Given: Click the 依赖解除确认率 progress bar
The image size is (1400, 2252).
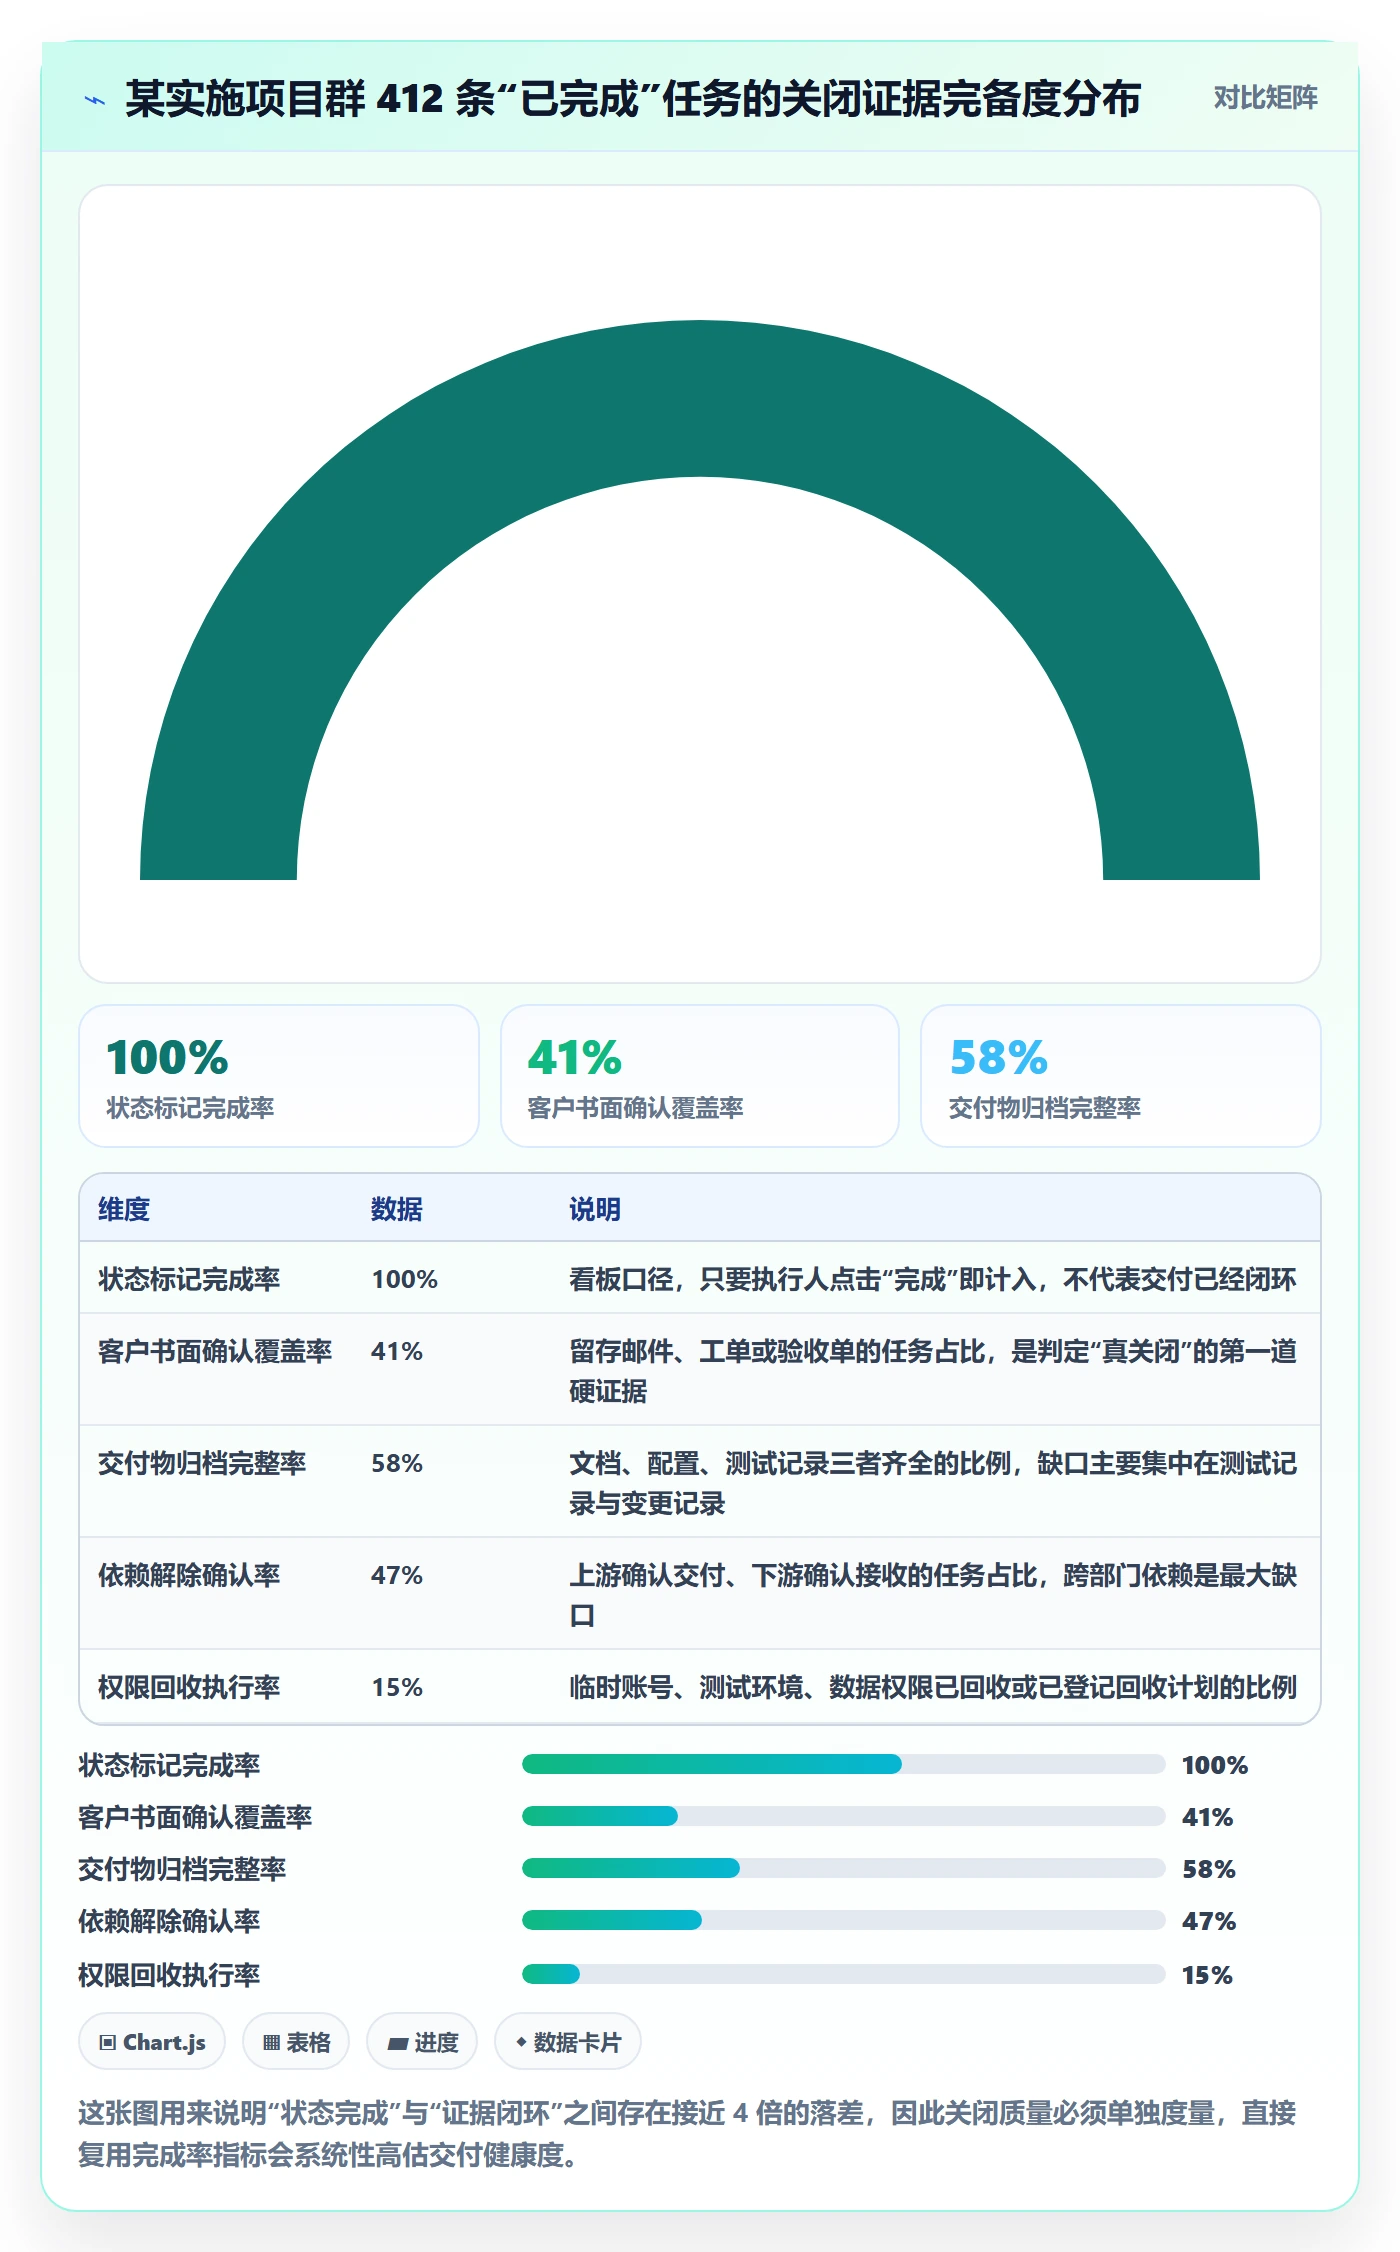Looking at the screenshot, I should [844, 1920].
